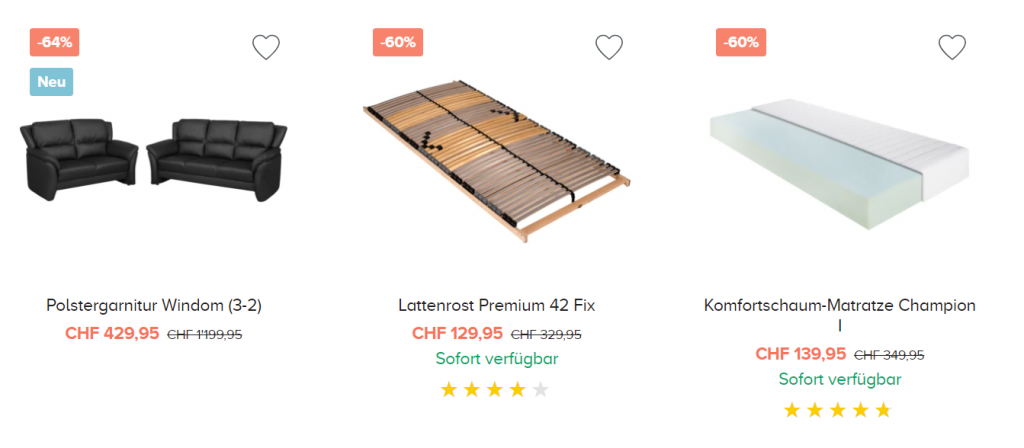The image size is (1024, 448).
Task: Click the five-star rating under the mattress
Action: (837, 410)
